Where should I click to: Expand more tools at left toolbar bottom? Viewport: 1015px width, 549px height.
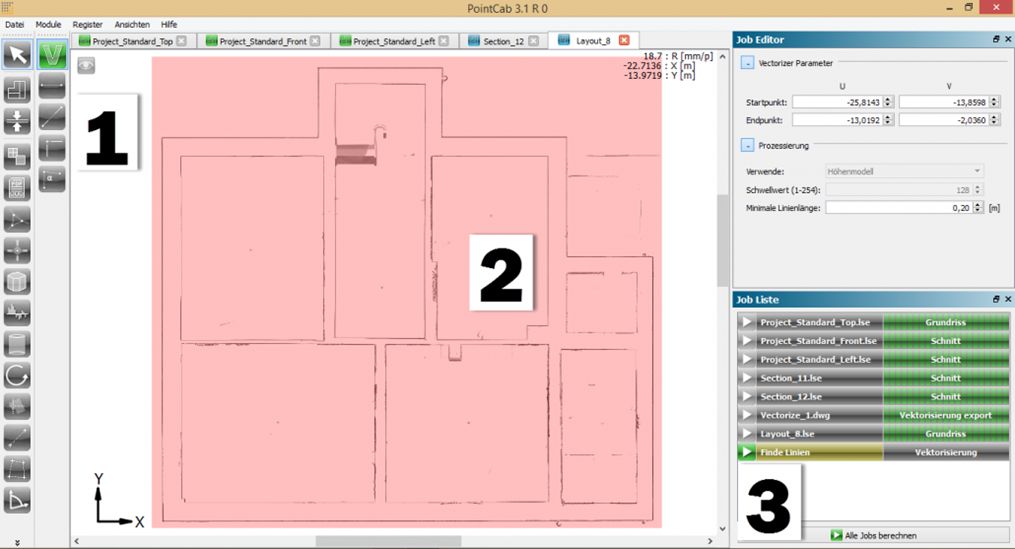17,541
